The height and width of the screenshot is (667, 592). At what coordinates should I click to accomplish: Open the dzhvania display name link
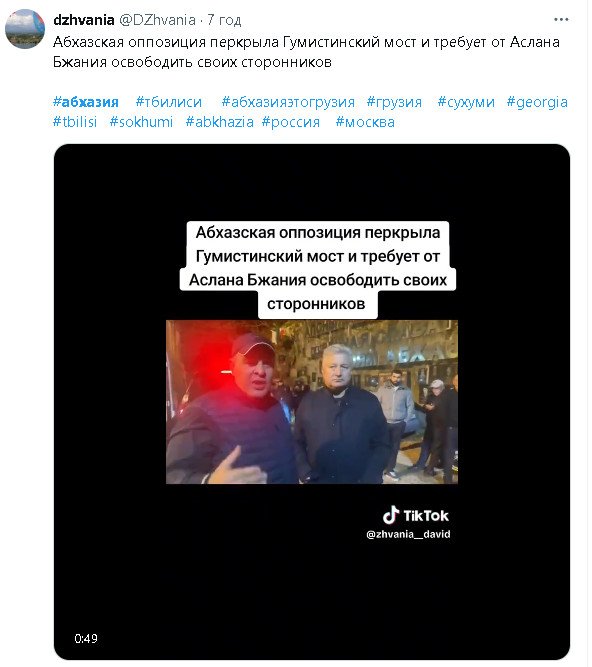[84, 20]
